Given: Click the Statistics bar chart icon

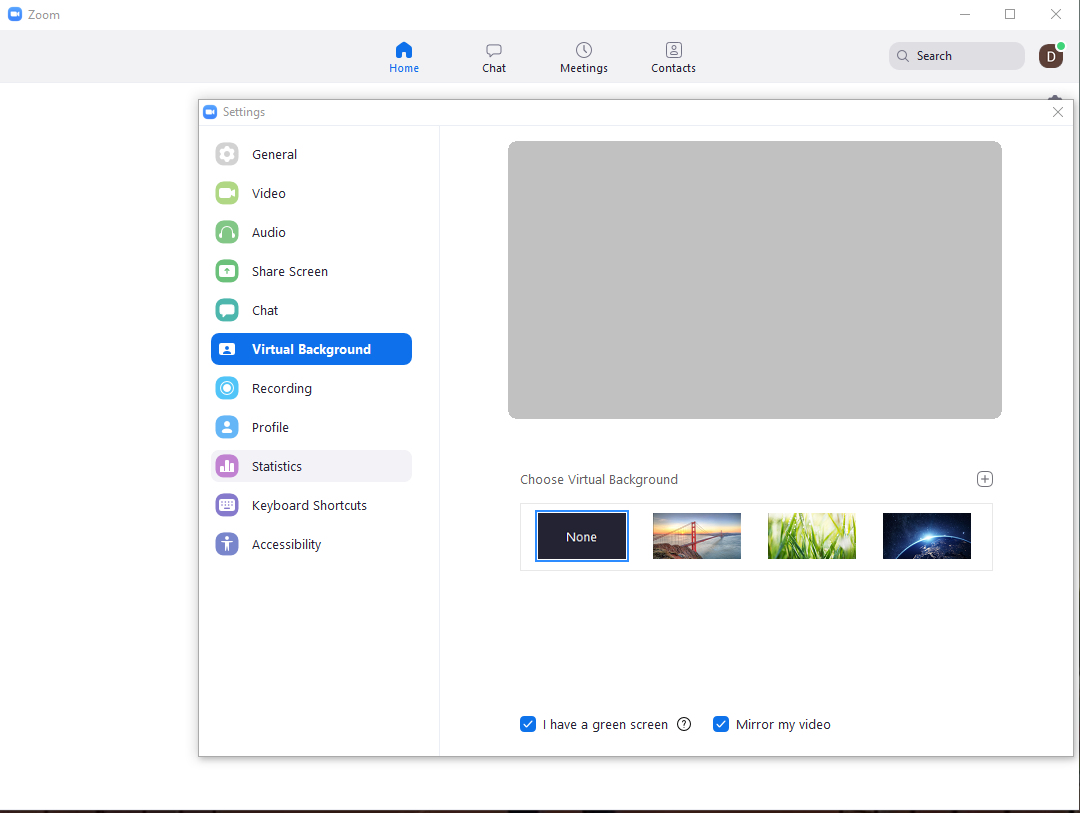Looking at the screenshot, I should click(x=227, y=466).
